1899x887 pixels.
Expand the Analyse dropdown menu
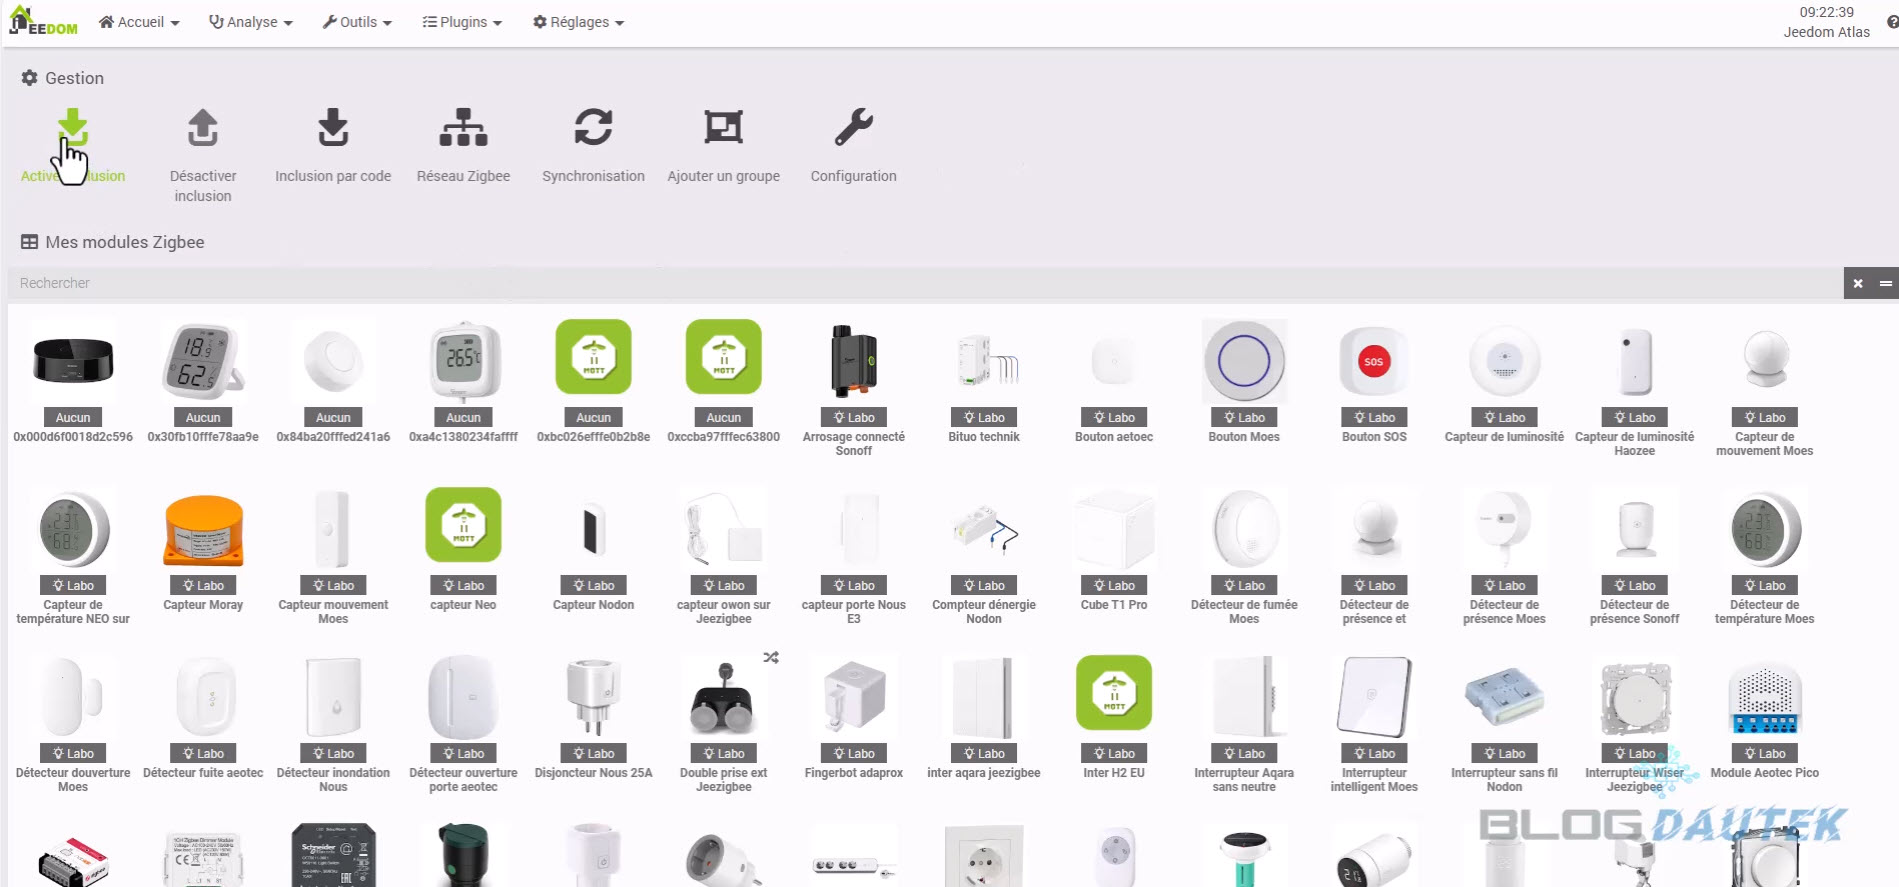coord(250,22)
